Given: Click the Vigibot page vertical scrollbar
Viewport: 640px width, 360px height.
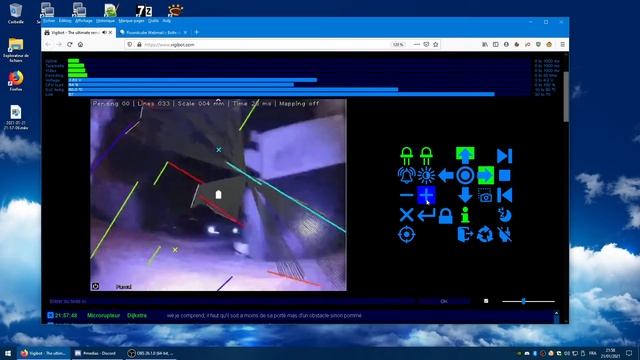Looking at the screenshot, I should [566, 96].
